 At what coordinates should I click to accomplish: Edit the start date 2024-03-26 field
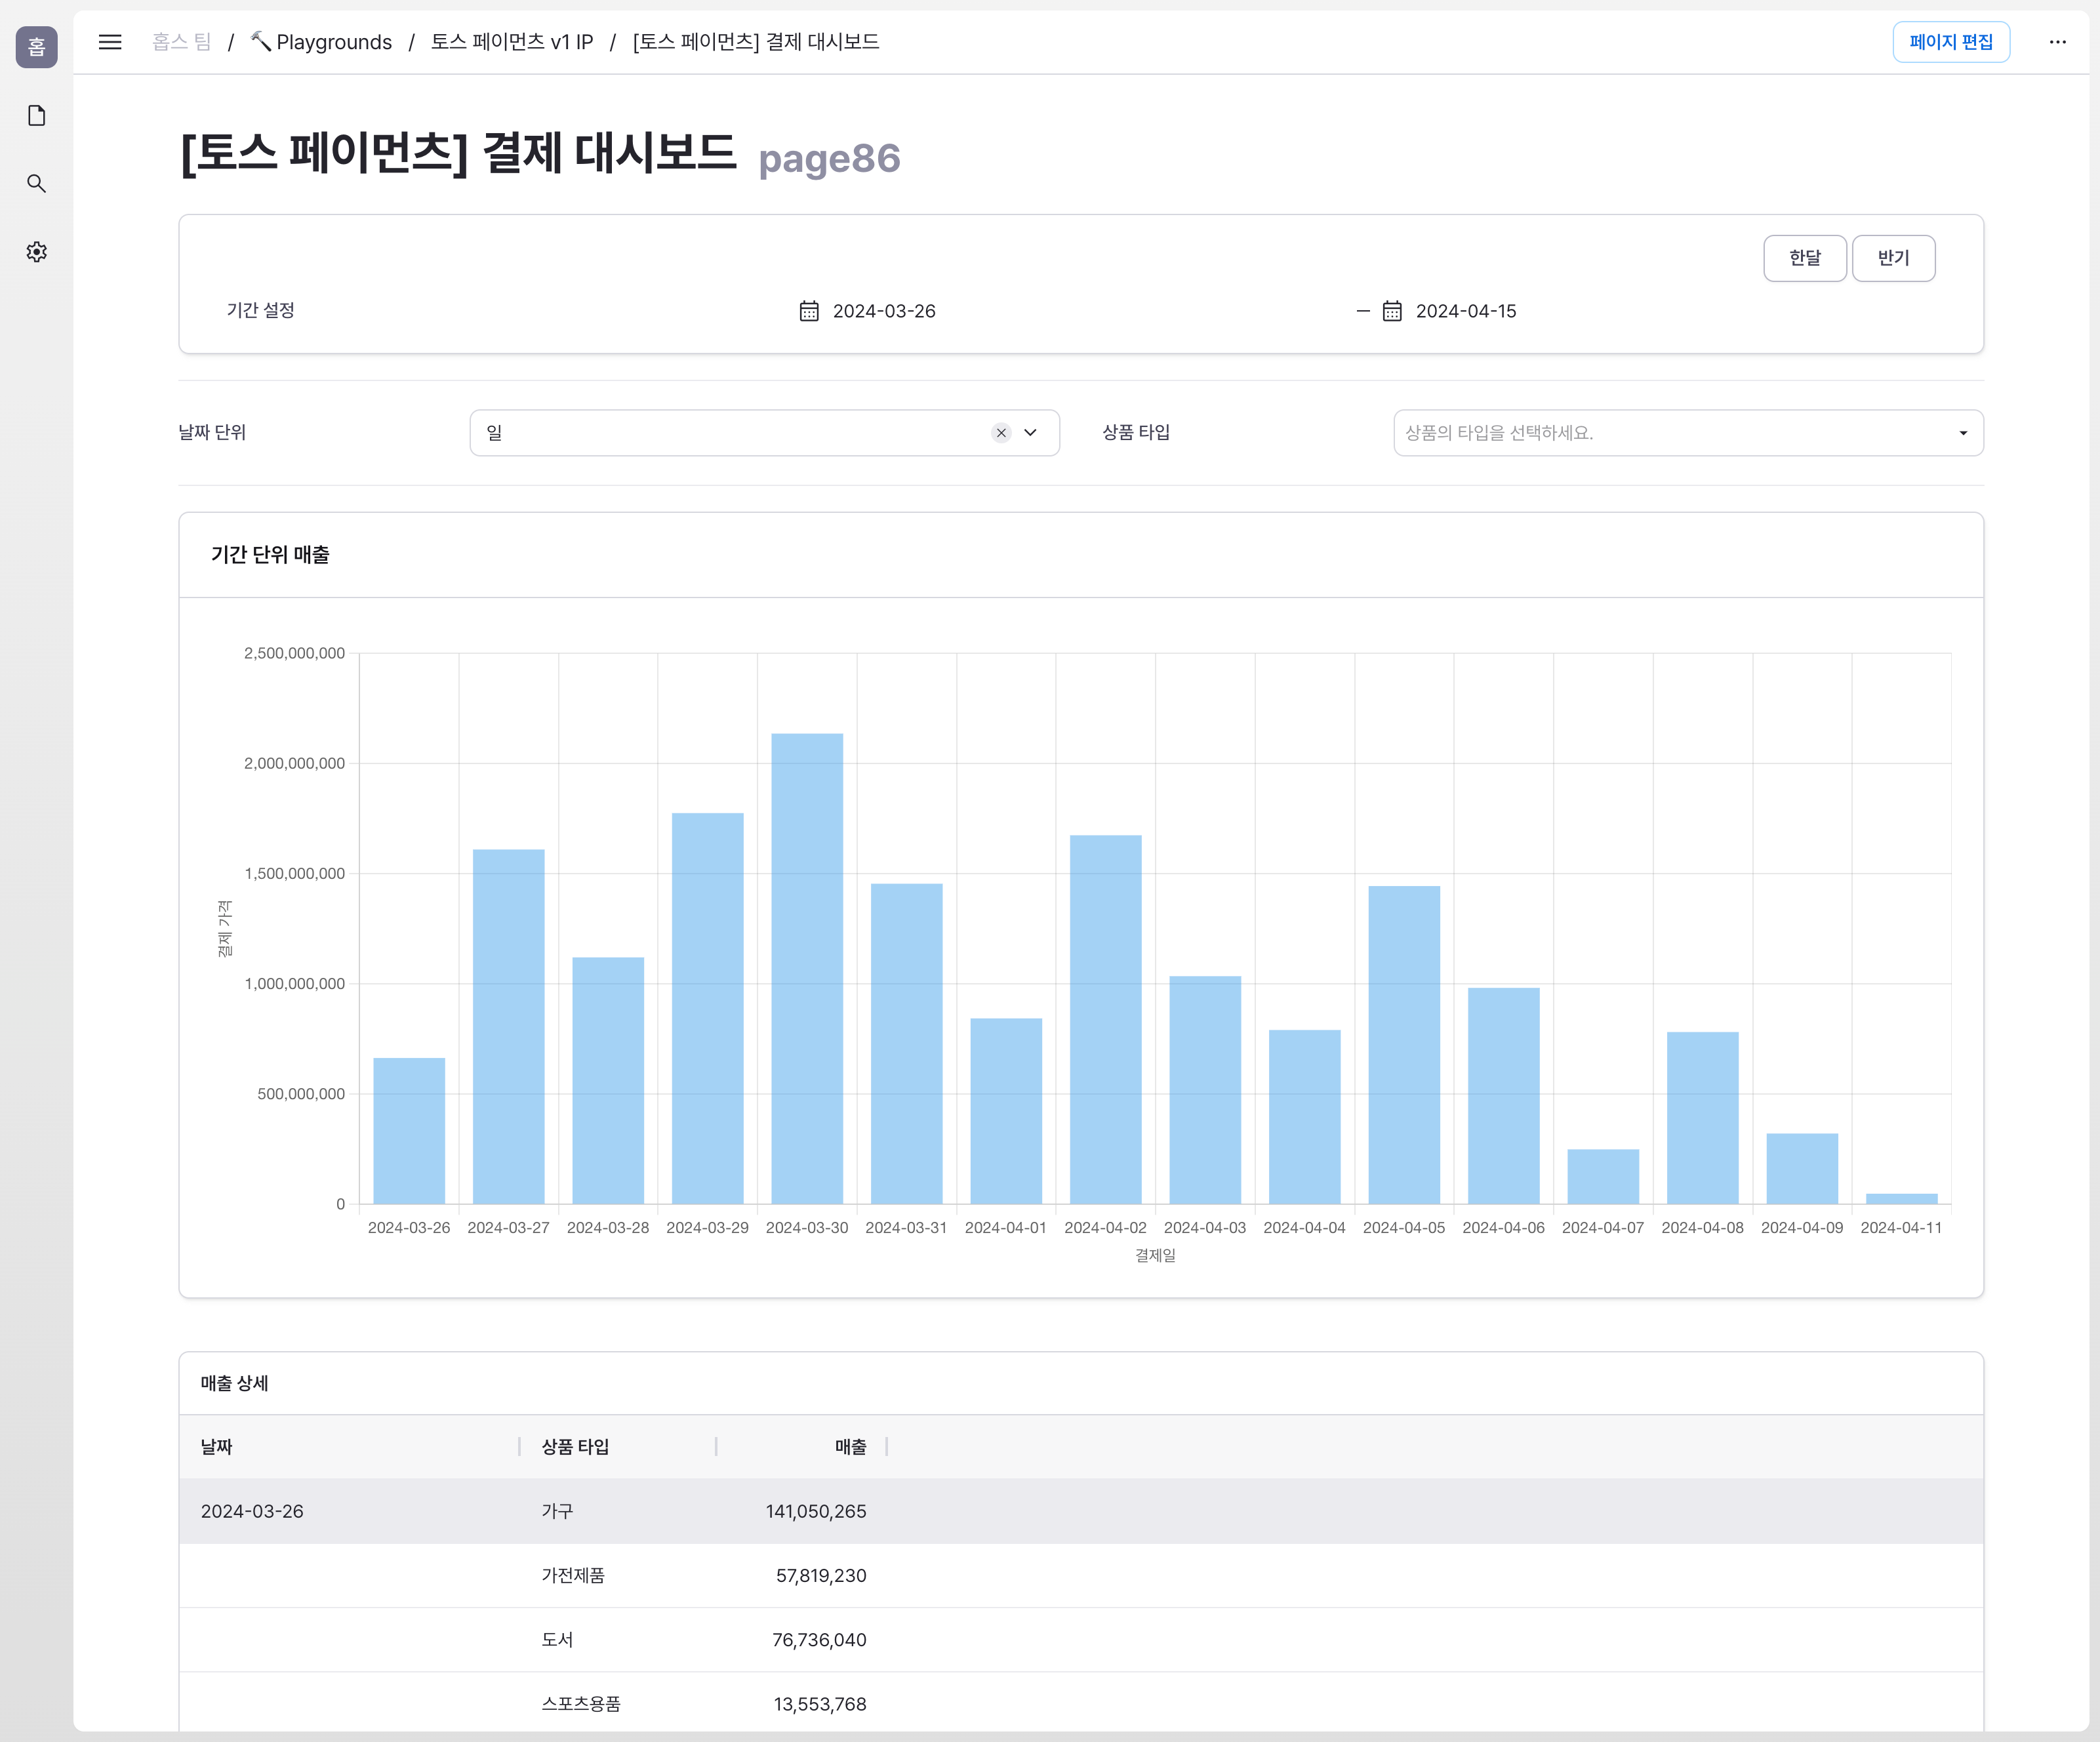coord(884,311)
